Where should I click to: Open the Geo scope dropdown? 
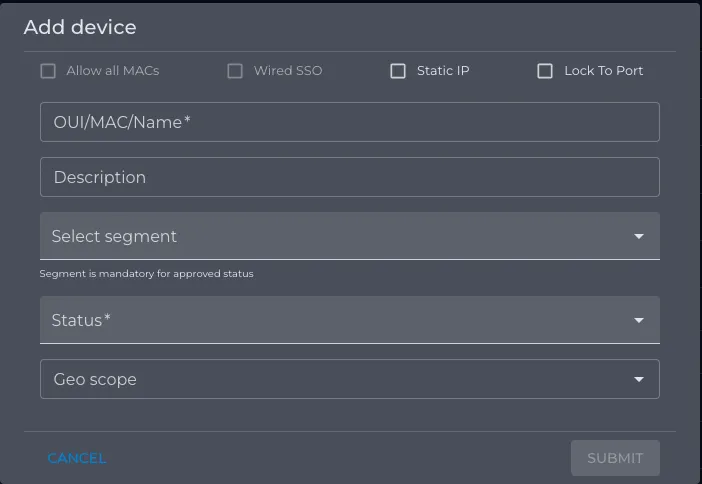tap(350, 379)
